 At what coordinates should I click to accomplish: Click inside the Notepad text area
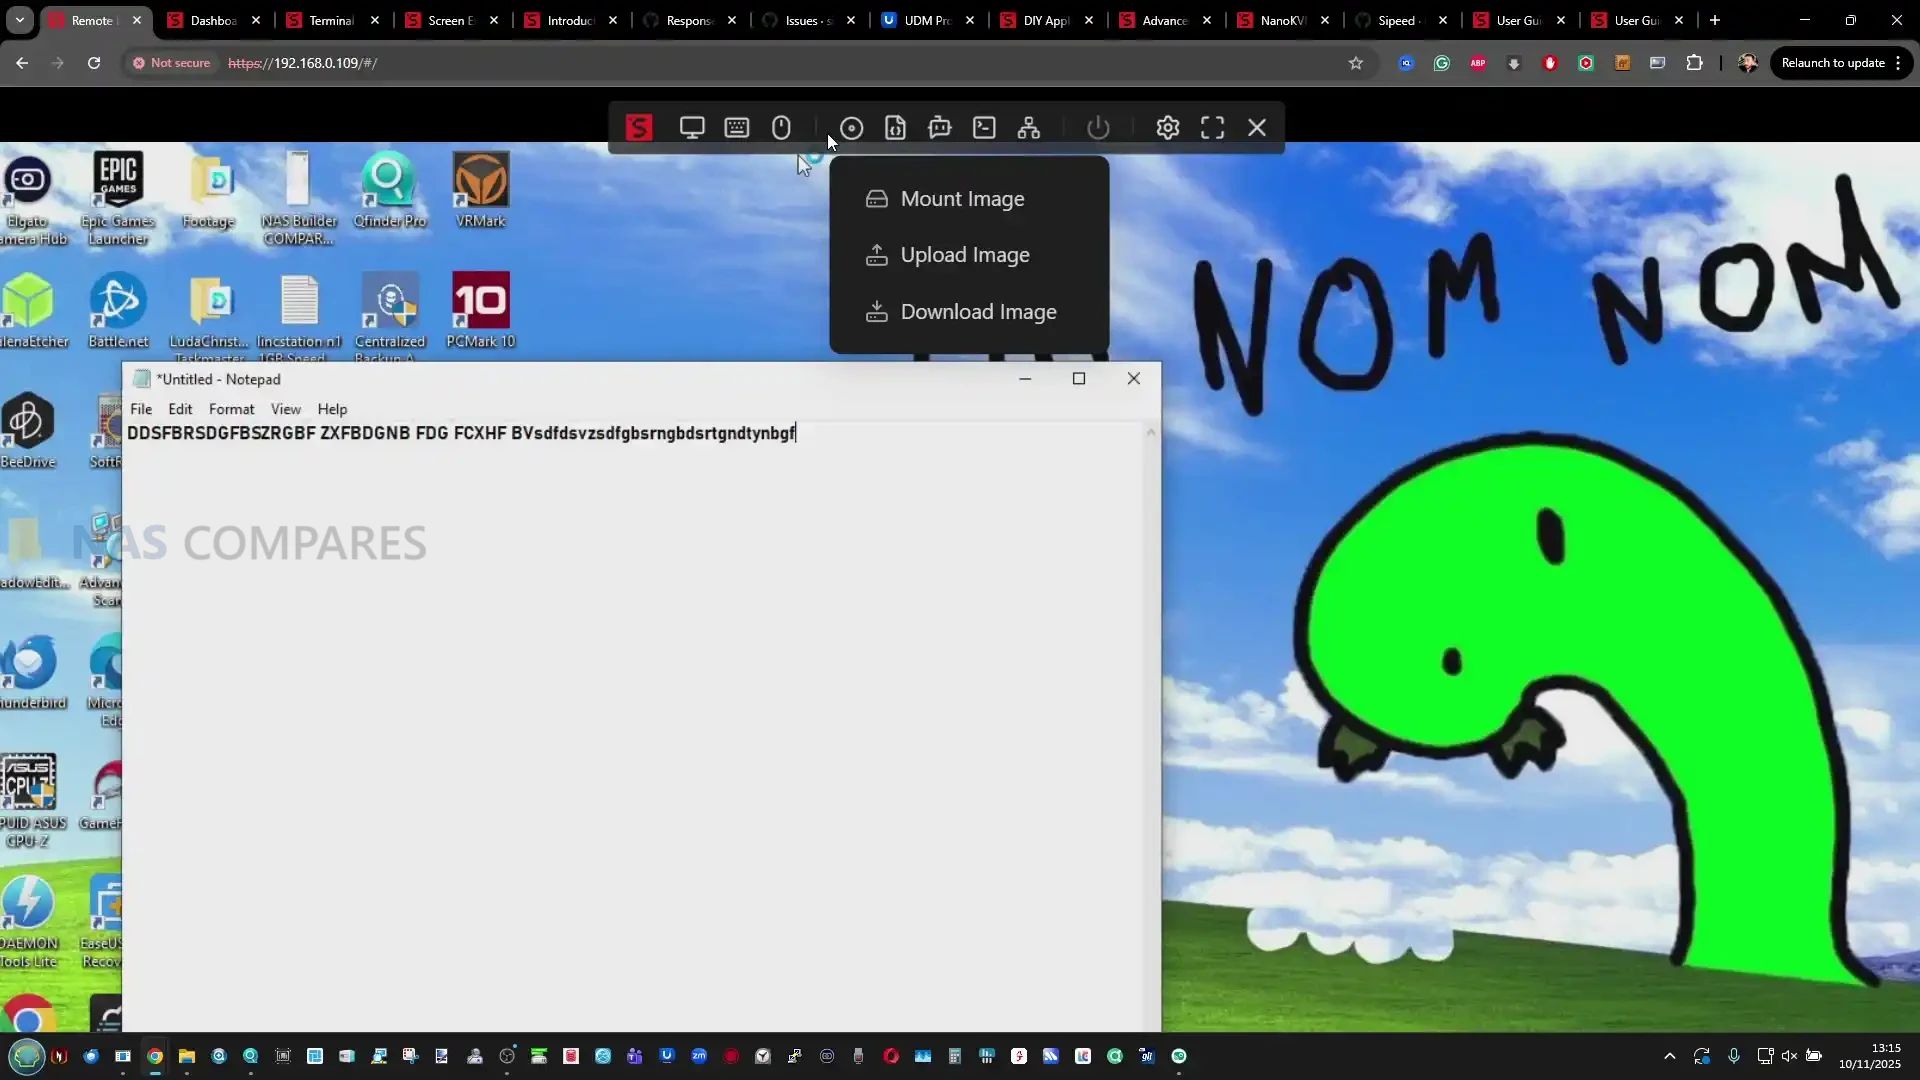(x=640, y=700)
